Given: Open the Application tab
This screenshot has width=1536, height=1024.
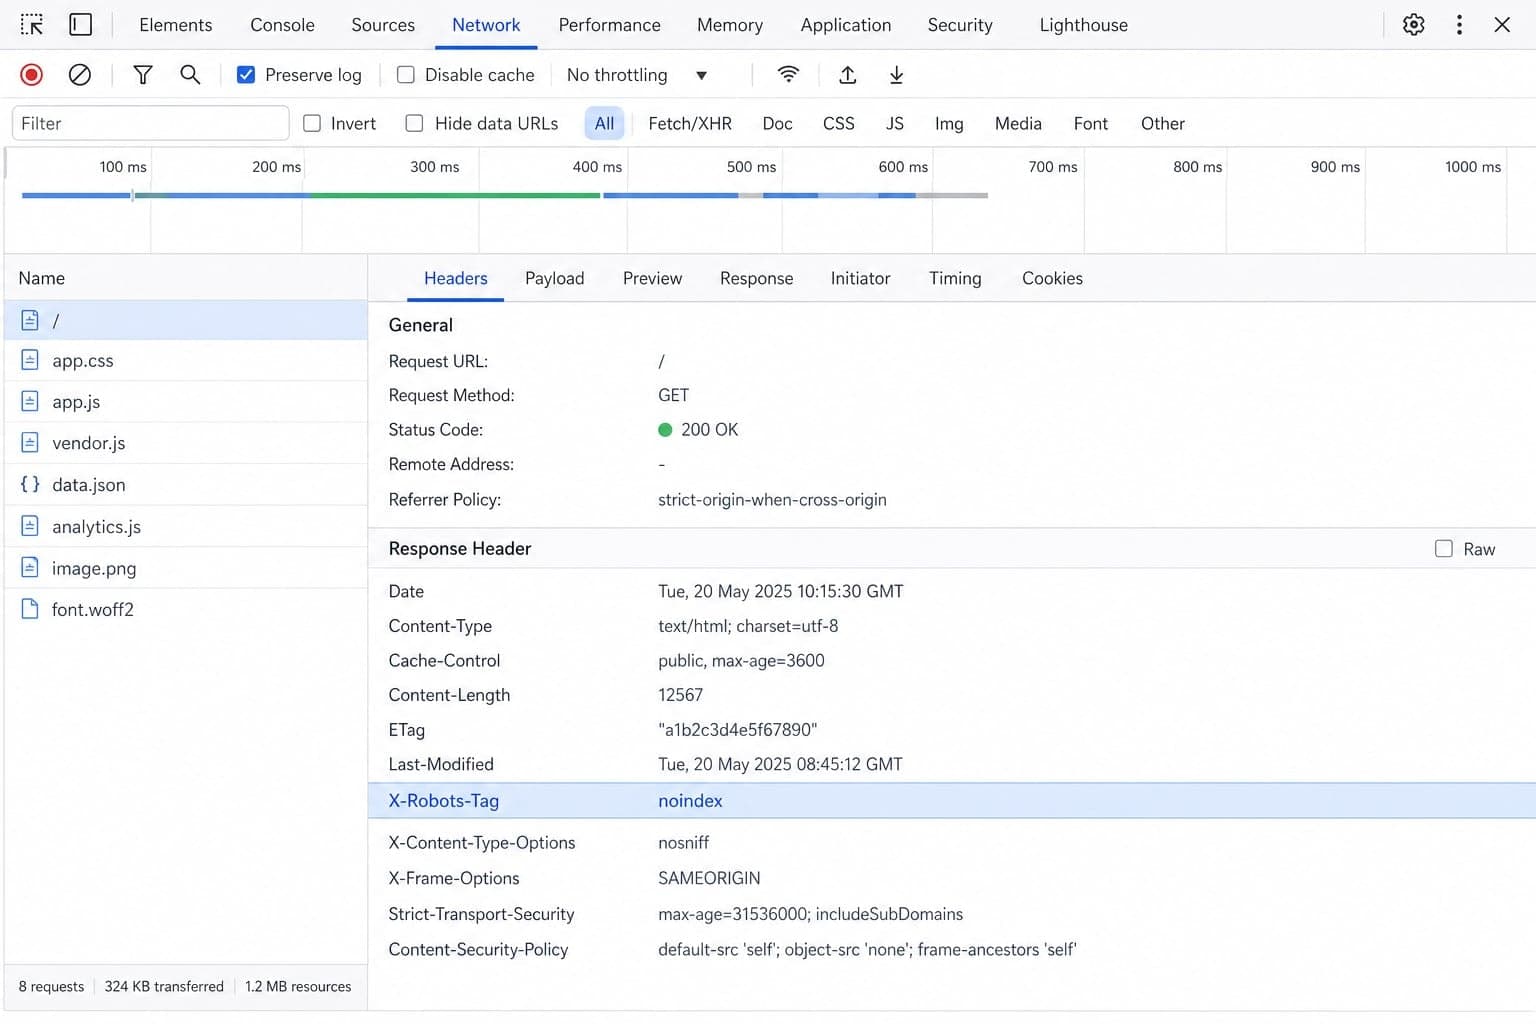Looking at the screenshot, I should [846, 25].
